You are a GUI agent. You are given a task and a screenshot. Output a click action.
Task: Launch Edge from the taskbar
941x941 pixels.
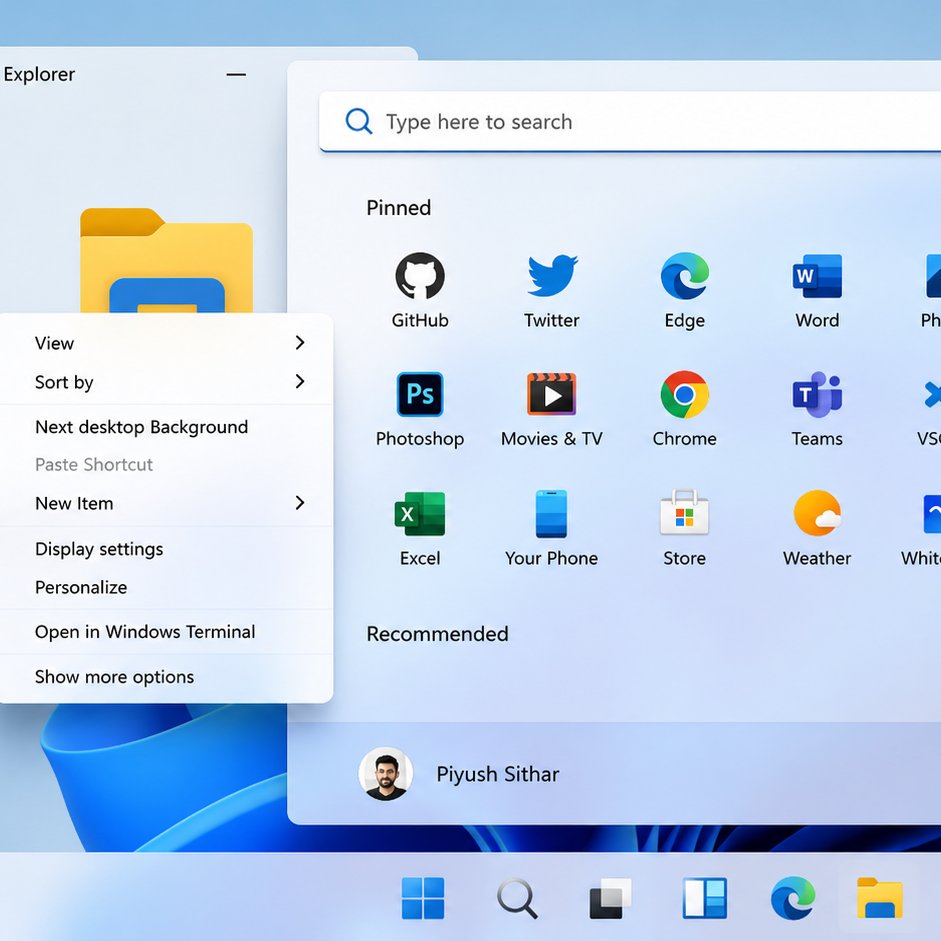[x=793, y=898]
